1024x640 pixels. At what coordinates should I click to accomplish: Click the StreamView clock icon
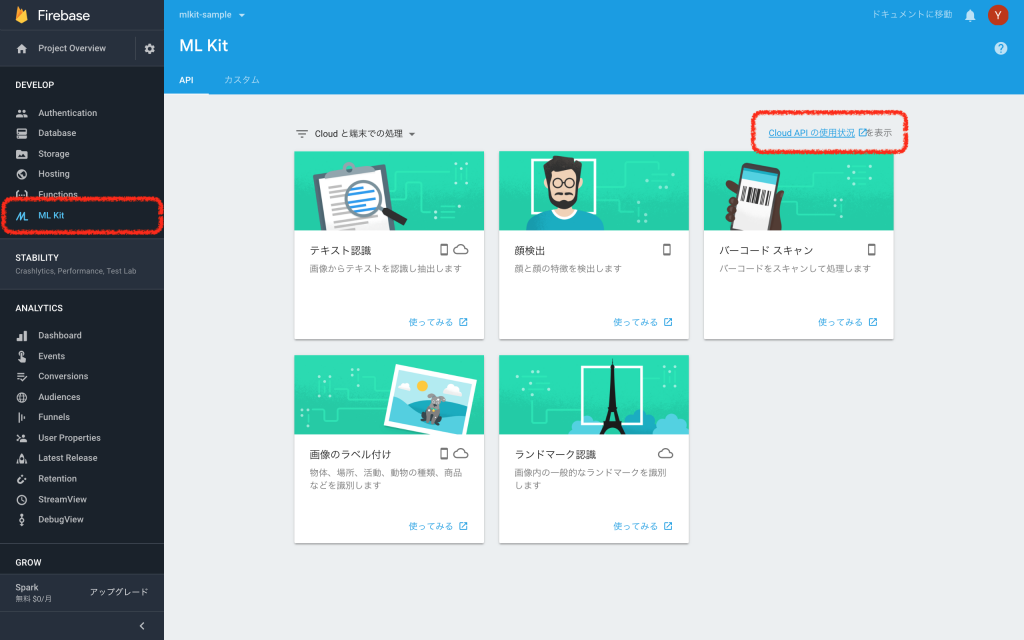coord(22,500)
